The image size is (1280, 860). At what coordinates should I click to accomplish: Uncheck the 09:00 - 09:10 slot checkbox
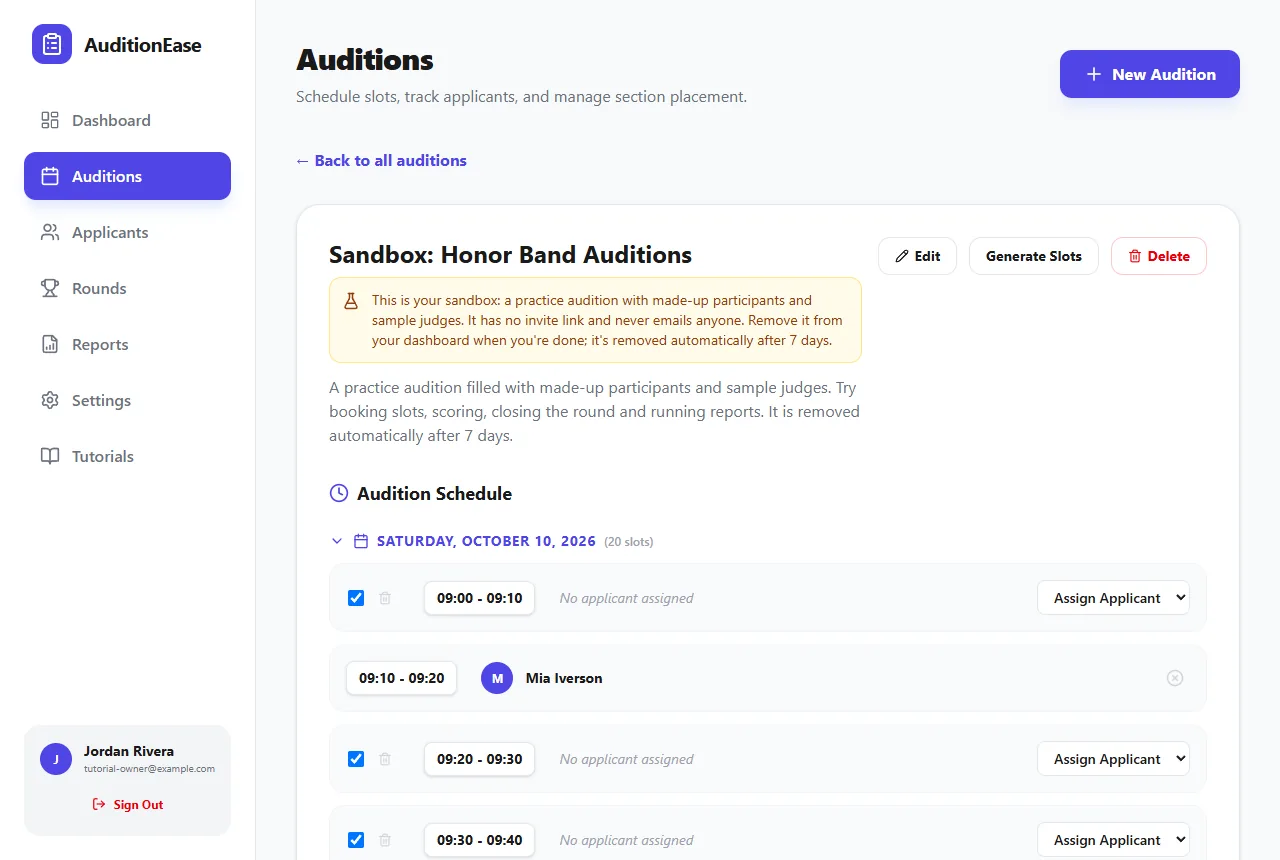(356, 598)
